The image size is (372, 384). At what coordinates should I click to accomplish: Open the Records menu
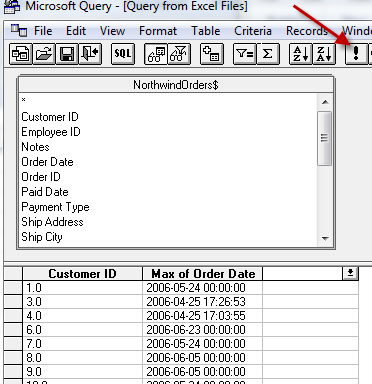pyautogui.click(x=307, y=31)
